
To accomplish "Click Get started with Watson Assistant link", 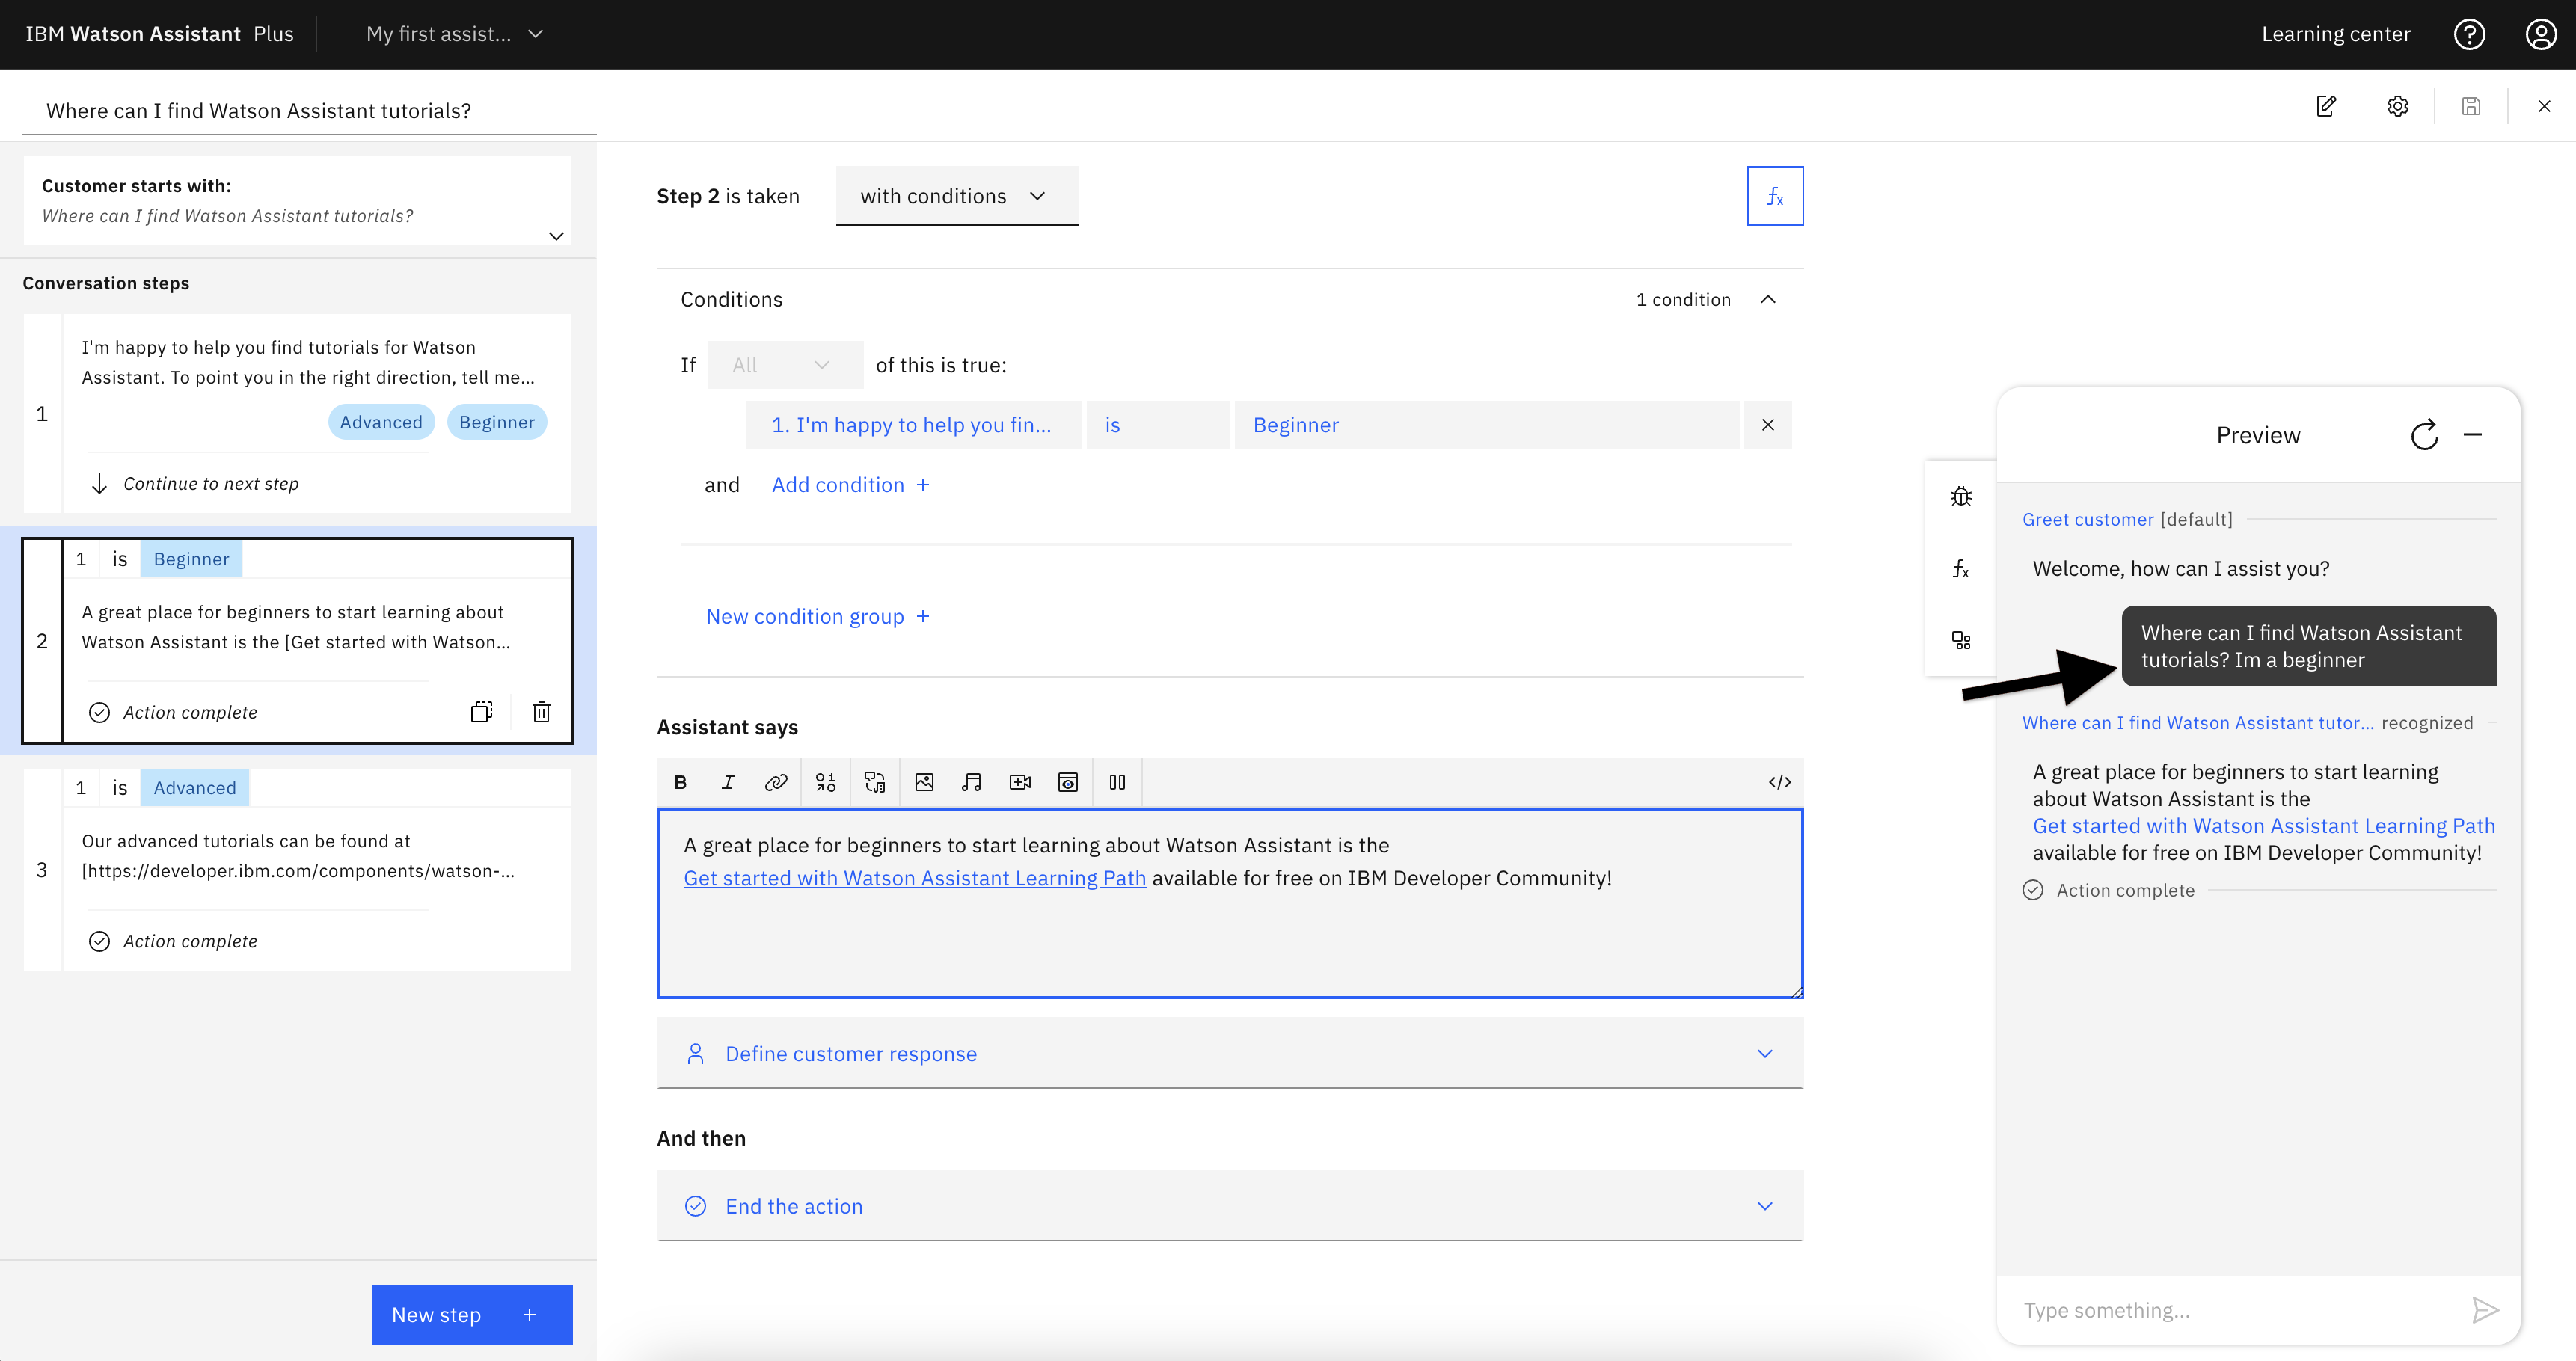I will (915, 877).
